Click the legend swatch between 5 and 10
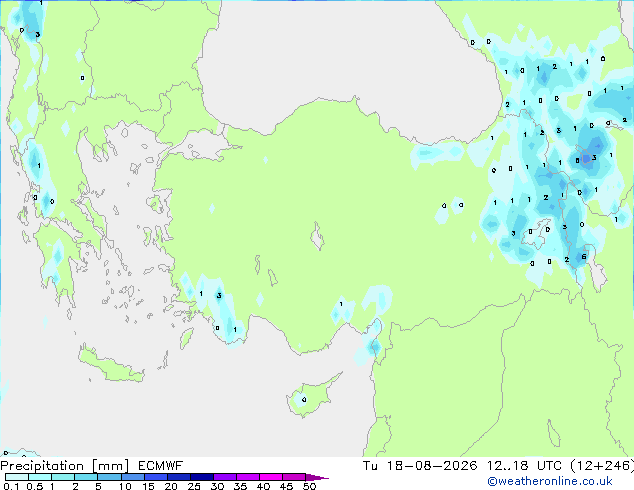Viewport: 634px width, 490px height. click(x=109, y=477)
